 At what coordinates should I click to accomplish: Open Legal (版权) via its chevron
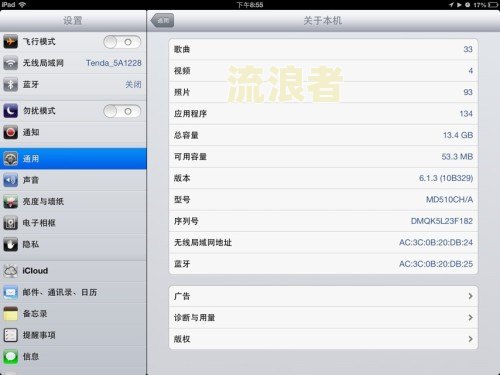pyautogui.click(x=470, y=339)
